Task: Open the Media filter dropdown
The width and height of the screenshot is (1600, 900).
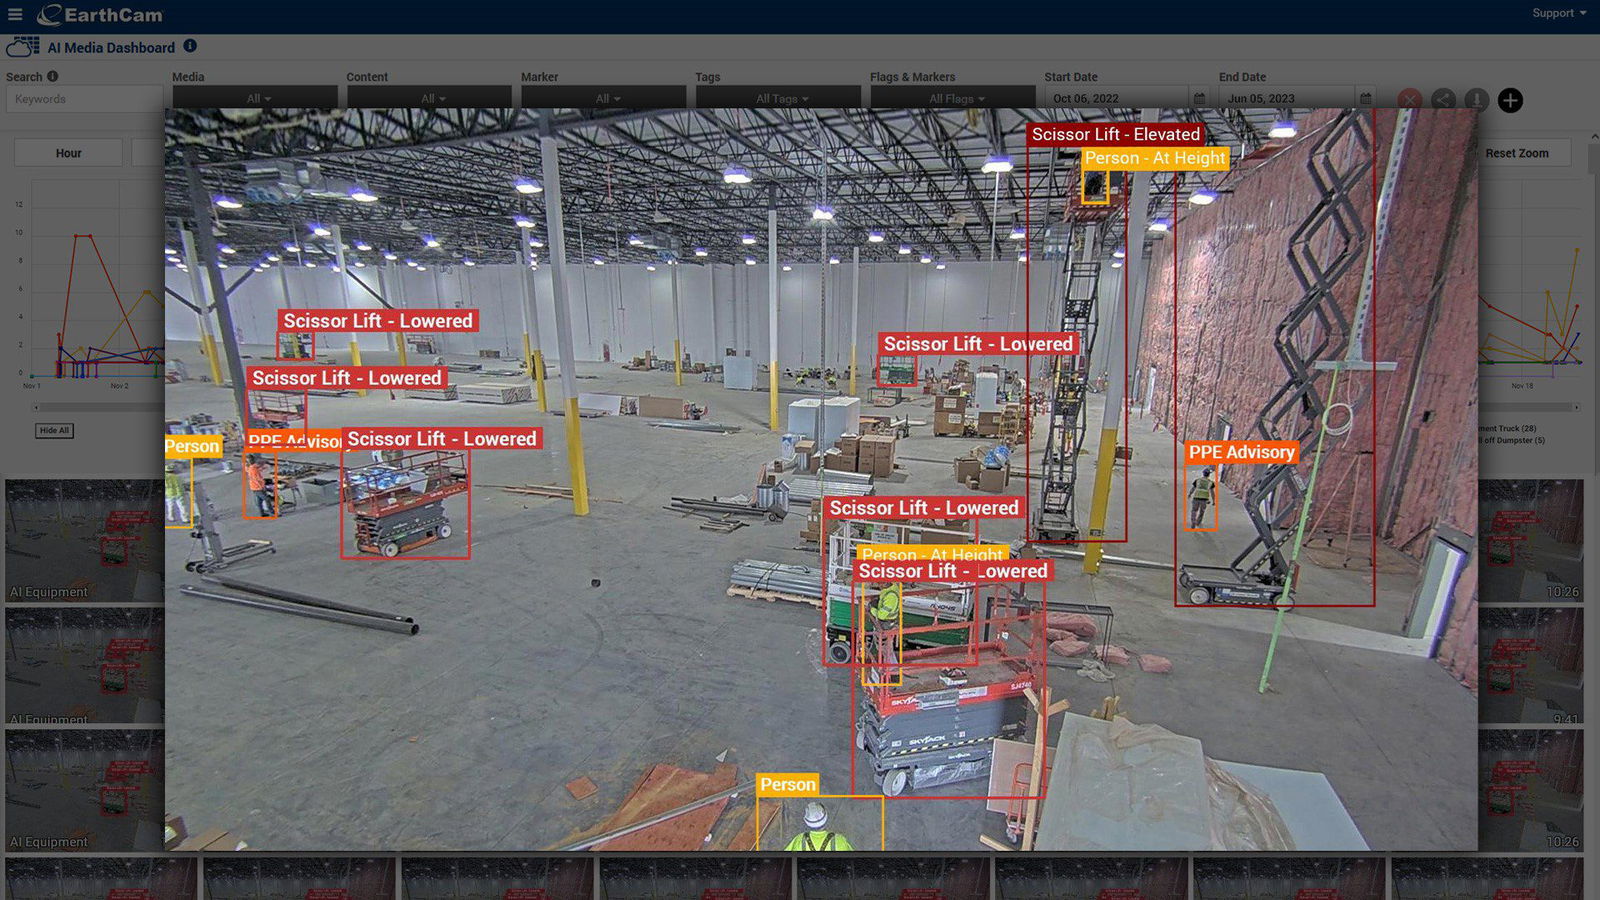Action: click(255, 99)
